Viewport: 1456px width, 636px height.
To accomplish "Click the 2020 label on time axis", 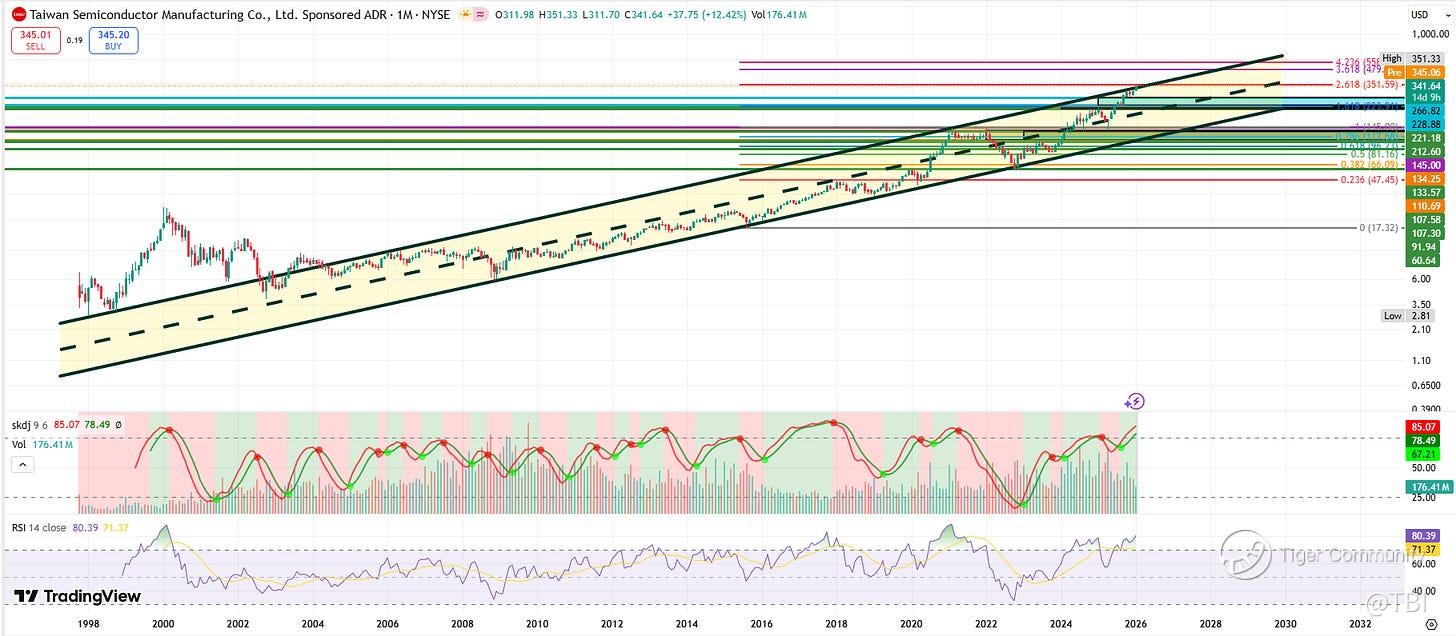I will 911,623.
